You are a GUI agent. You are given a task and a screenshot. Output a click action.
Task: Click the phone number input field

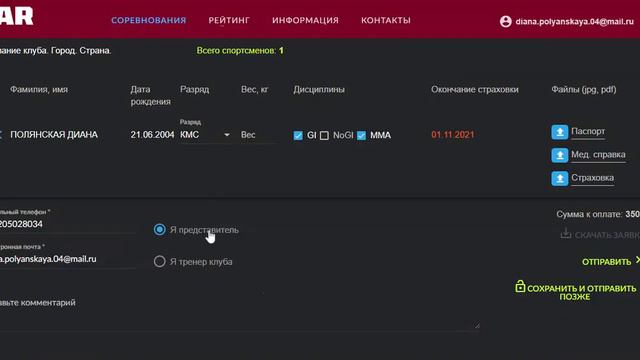coord(67,224)
